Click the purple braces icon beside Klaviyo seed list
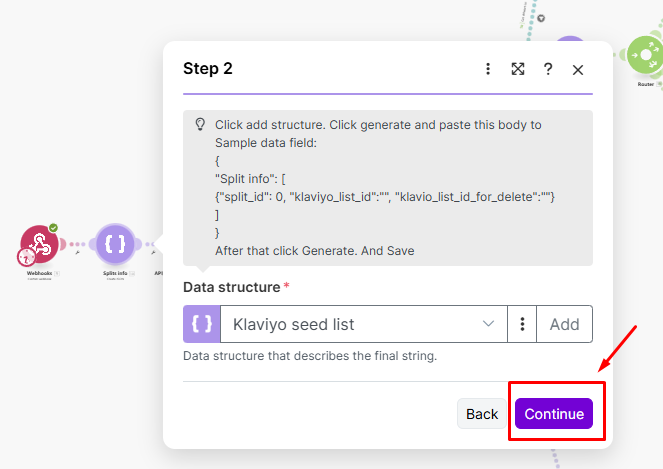Image resolution: width=663 pixels, height=469 pixels. (x=203, y=324)
